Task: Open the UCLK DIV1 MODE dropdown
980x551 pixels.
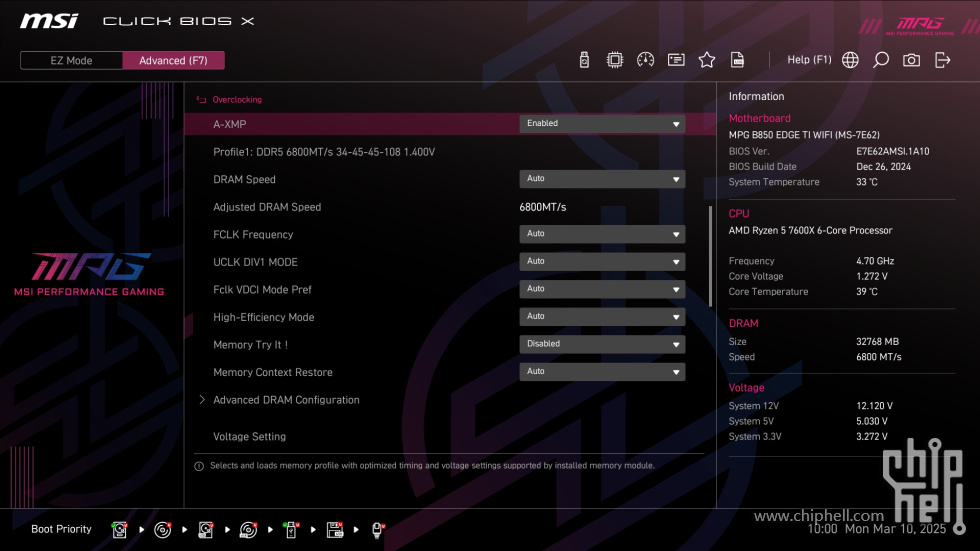Action: pos(602,261)
